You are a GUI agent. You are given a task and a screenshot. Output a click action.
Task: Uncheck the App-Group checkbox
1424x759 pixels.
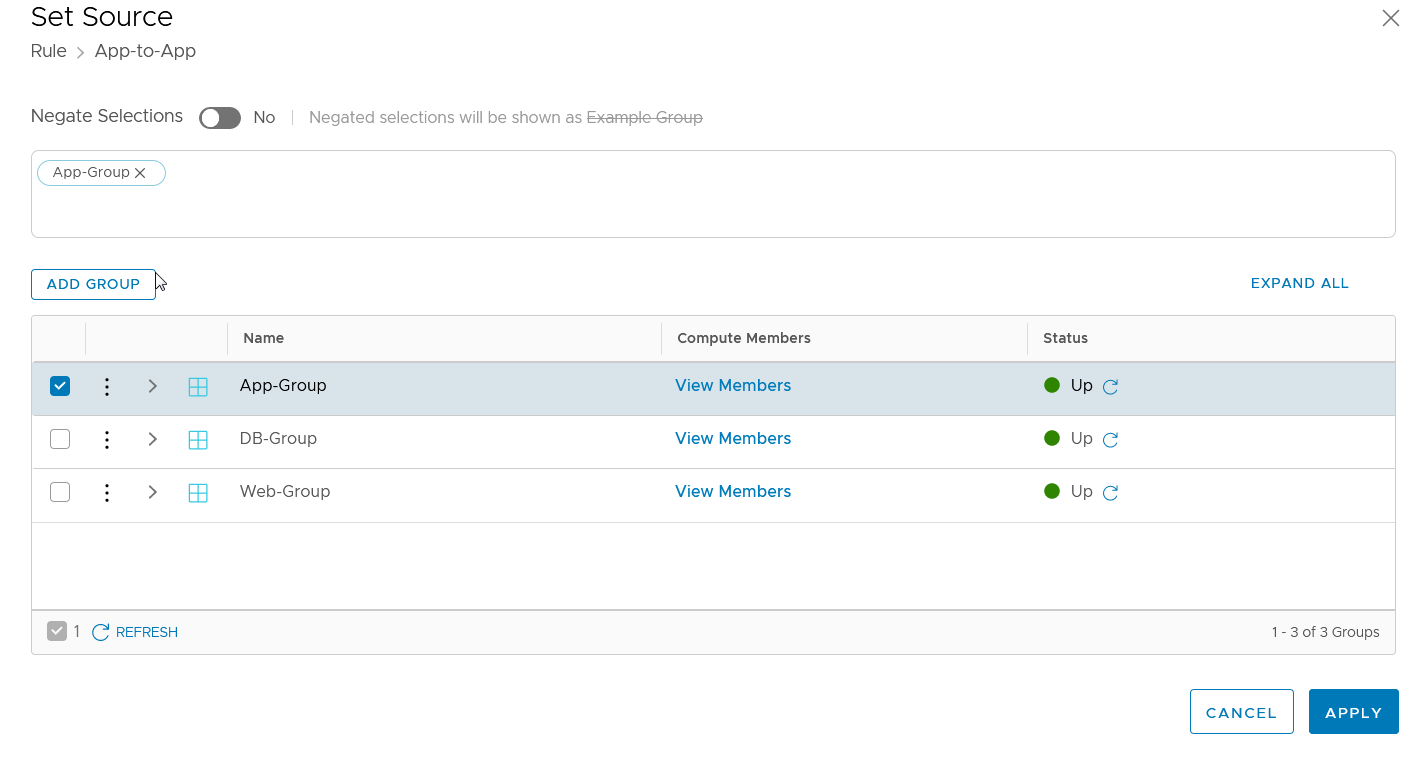60,386
